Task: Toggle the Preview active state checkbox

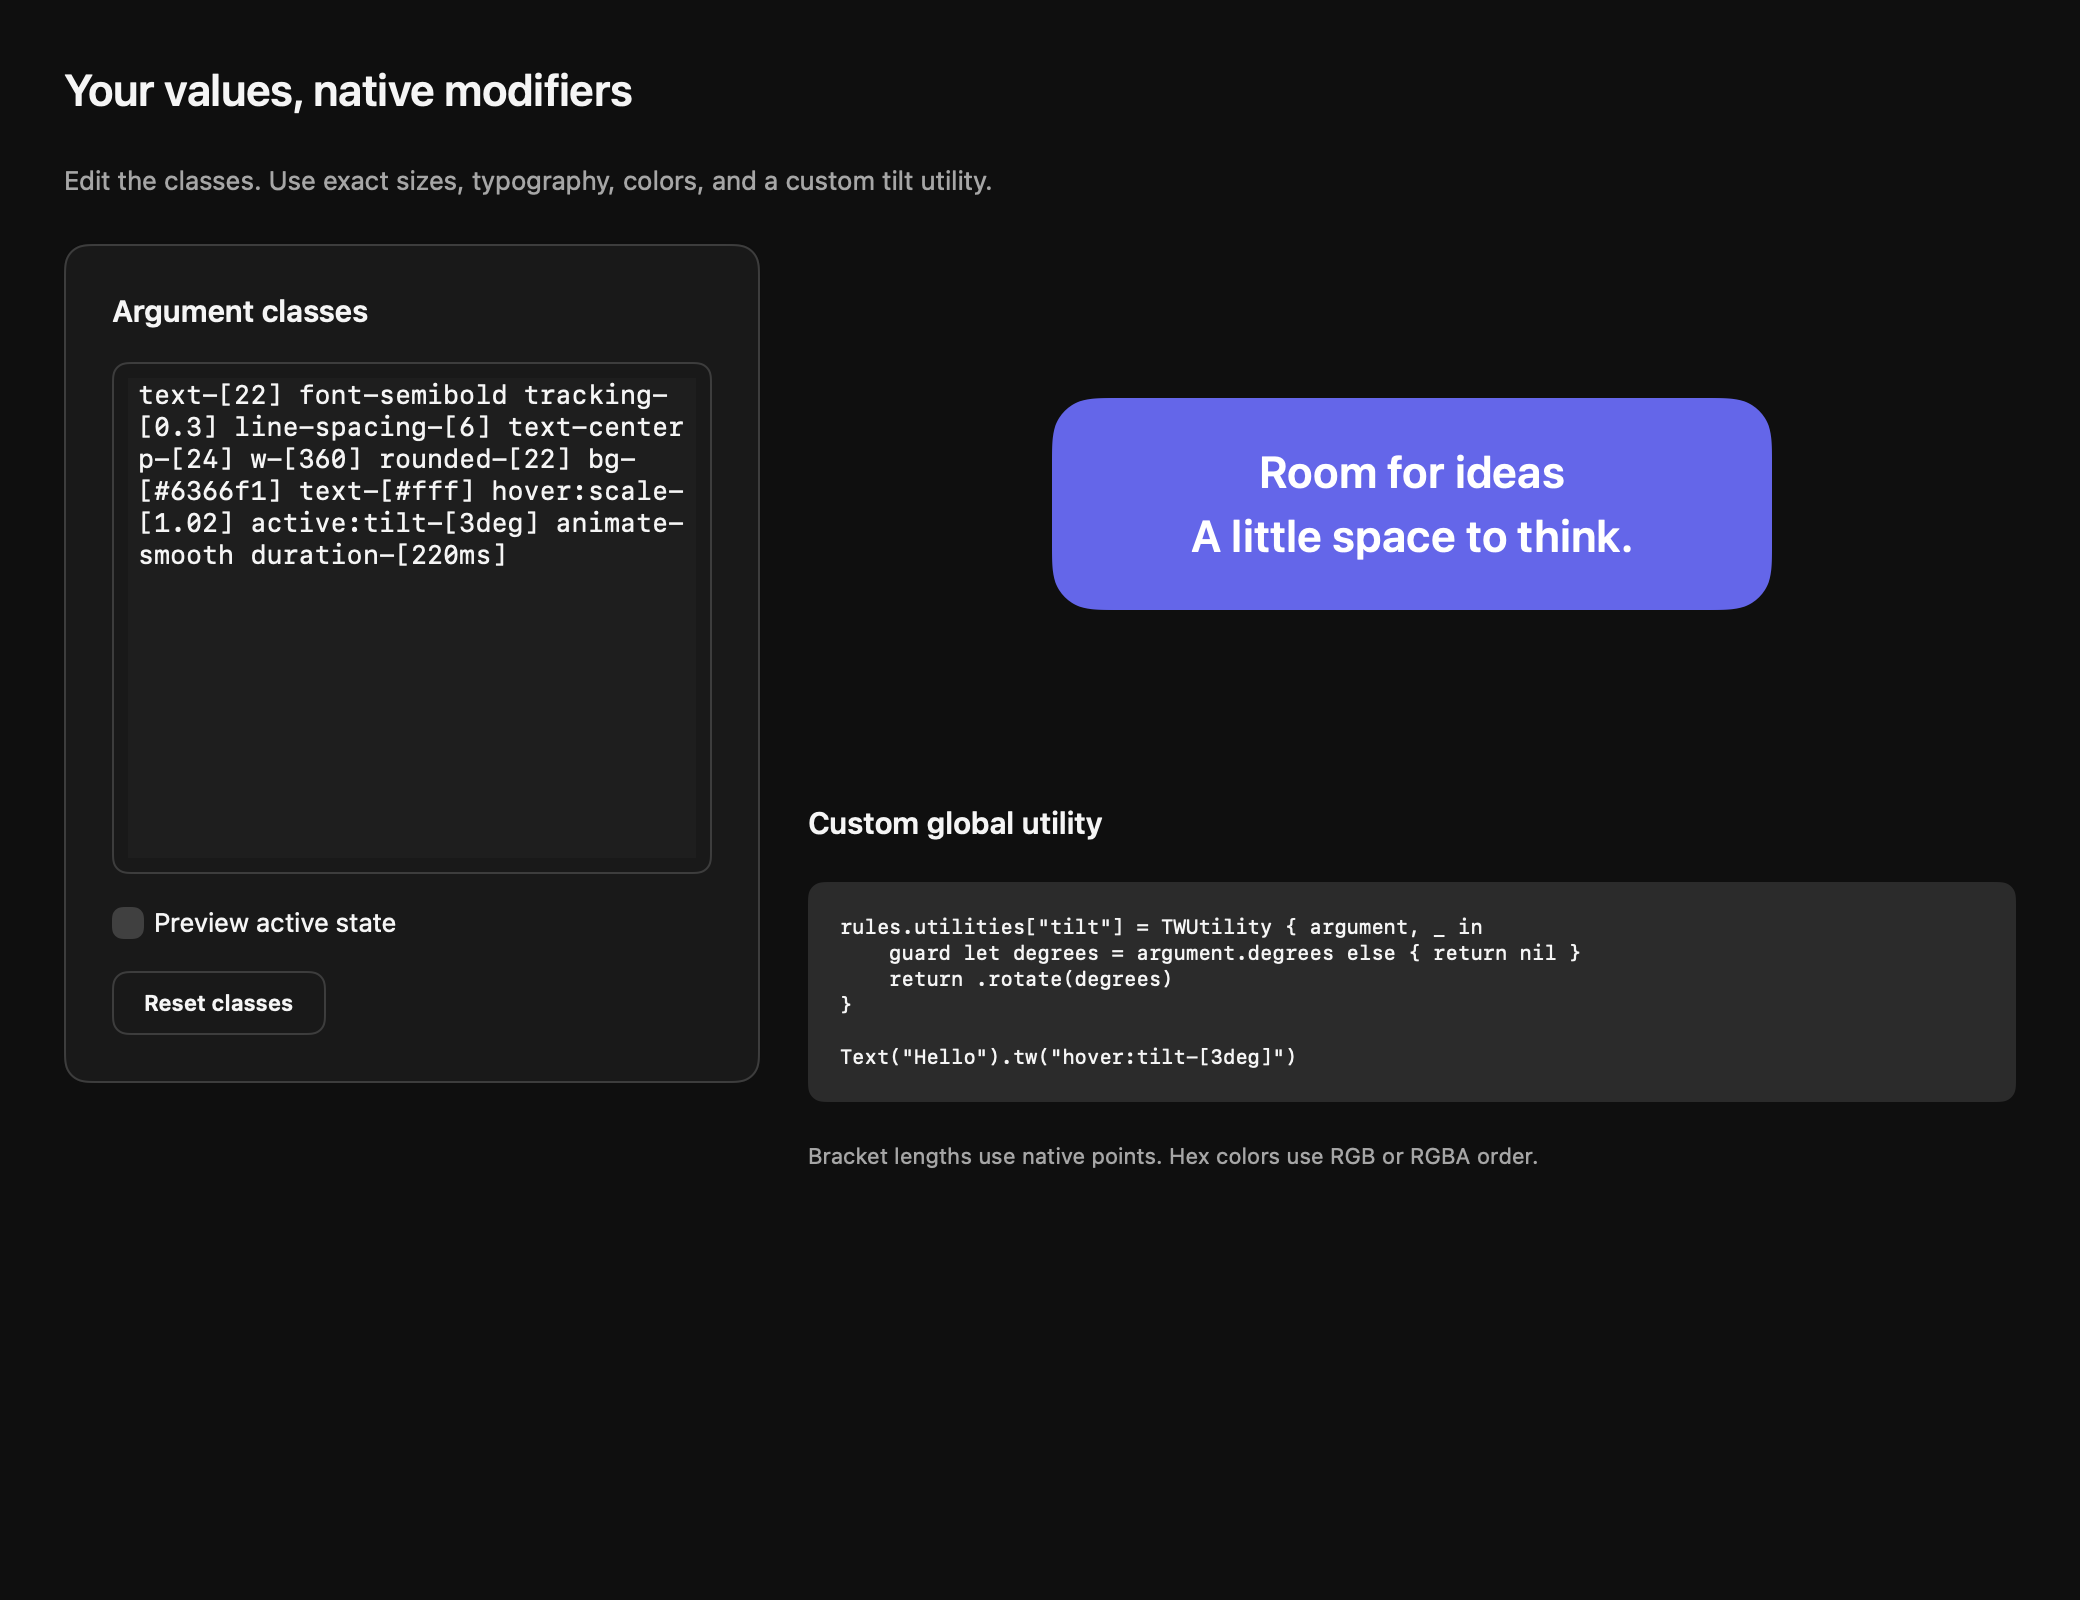Action: pyautogui.click(x=128, y=923)
